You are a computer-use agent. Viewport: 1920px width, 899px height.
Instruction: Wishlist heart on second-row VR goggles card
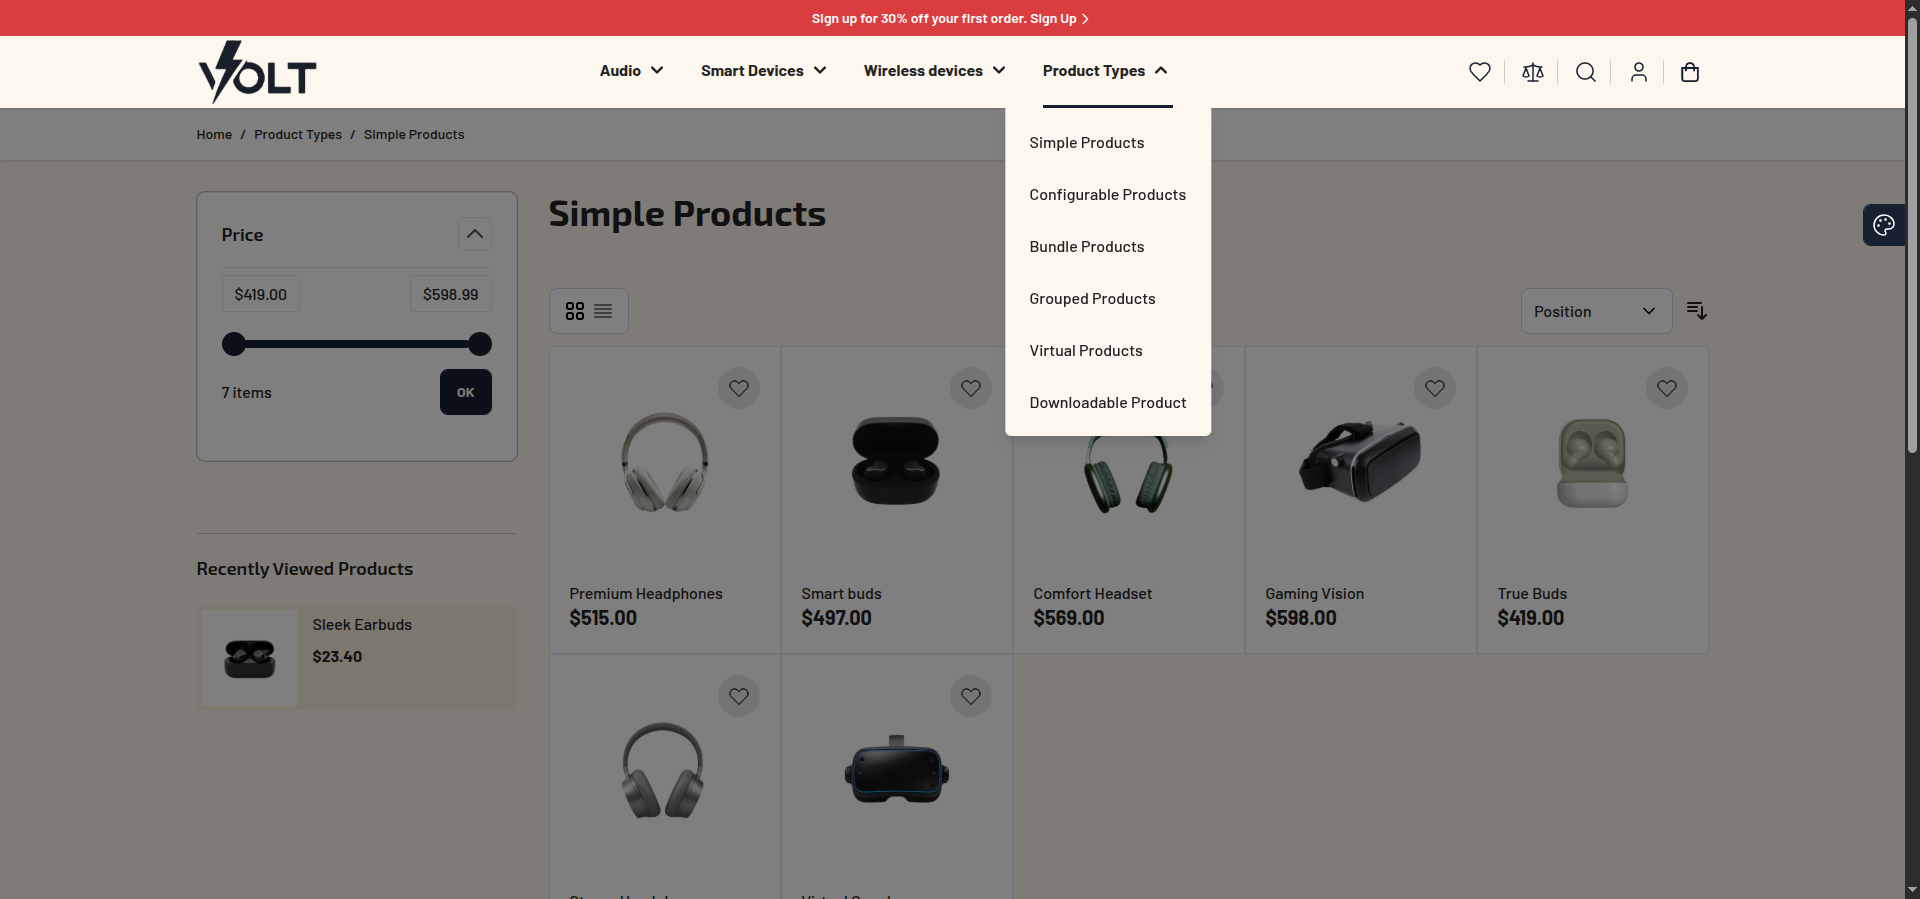pyautogui.click(x=971, y=696)
